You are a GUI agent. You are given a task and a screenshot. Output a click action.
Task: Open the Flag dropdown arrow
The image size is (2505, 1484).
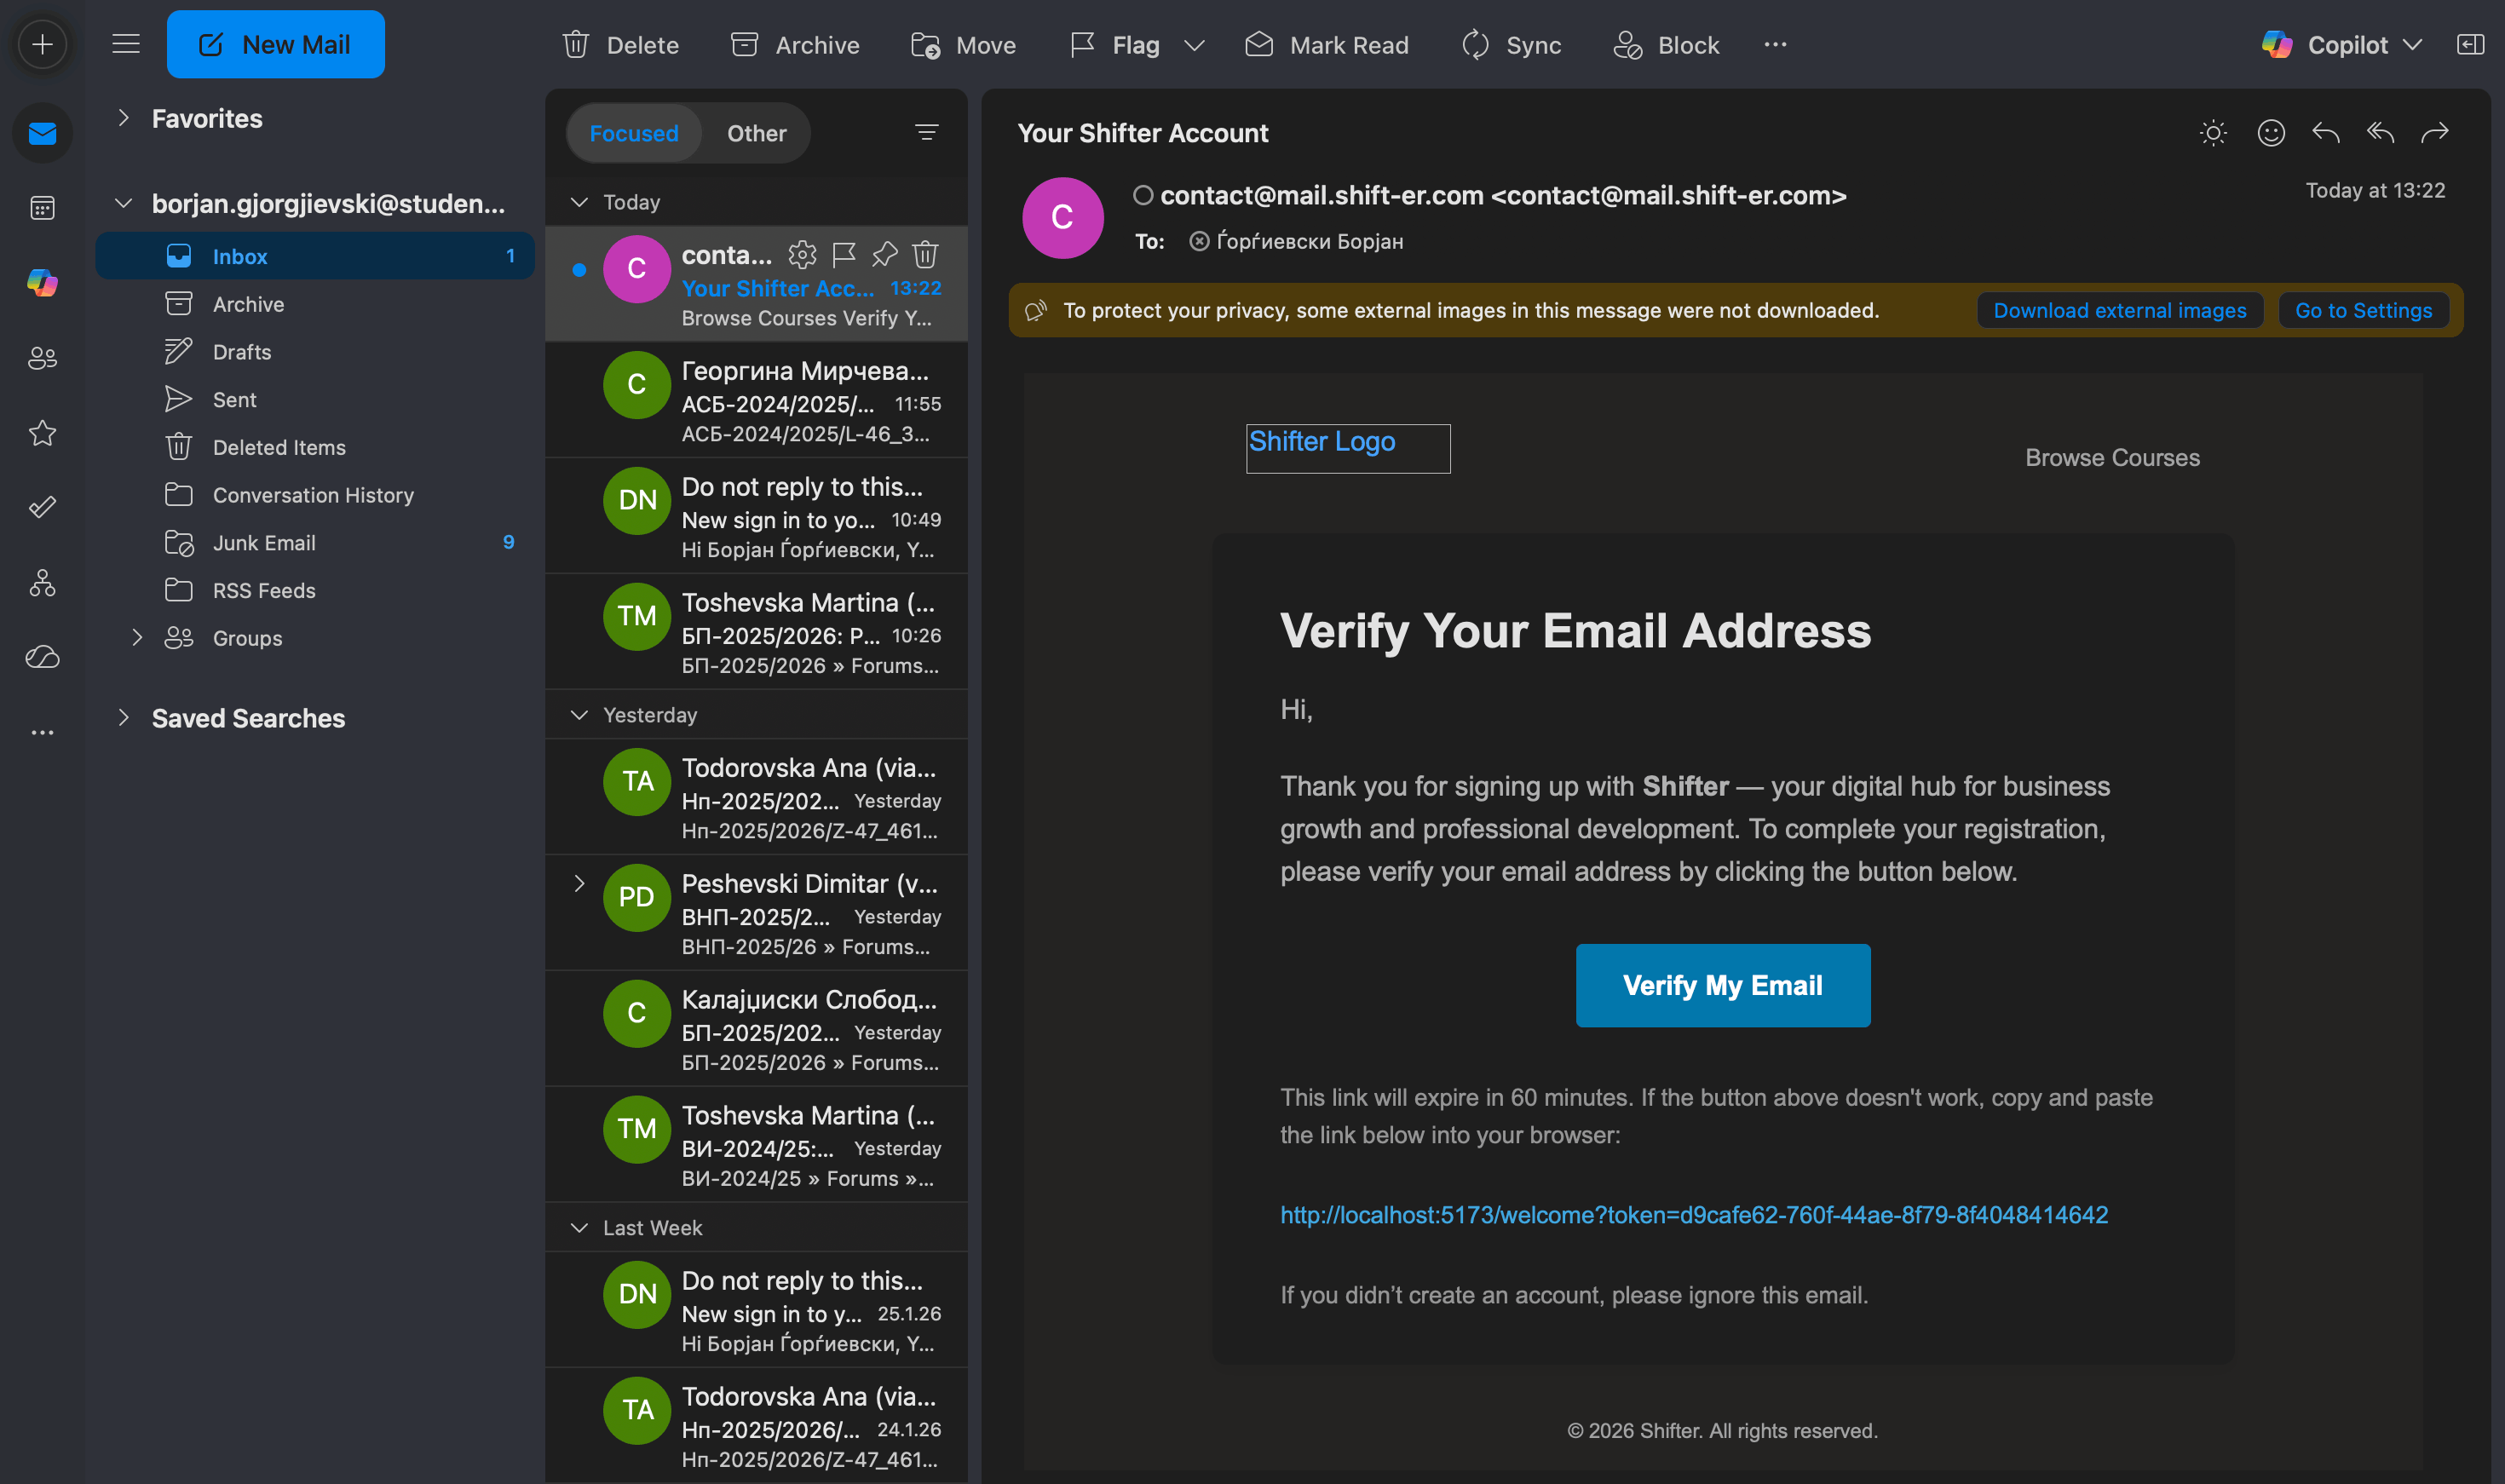click(1194, 45)
